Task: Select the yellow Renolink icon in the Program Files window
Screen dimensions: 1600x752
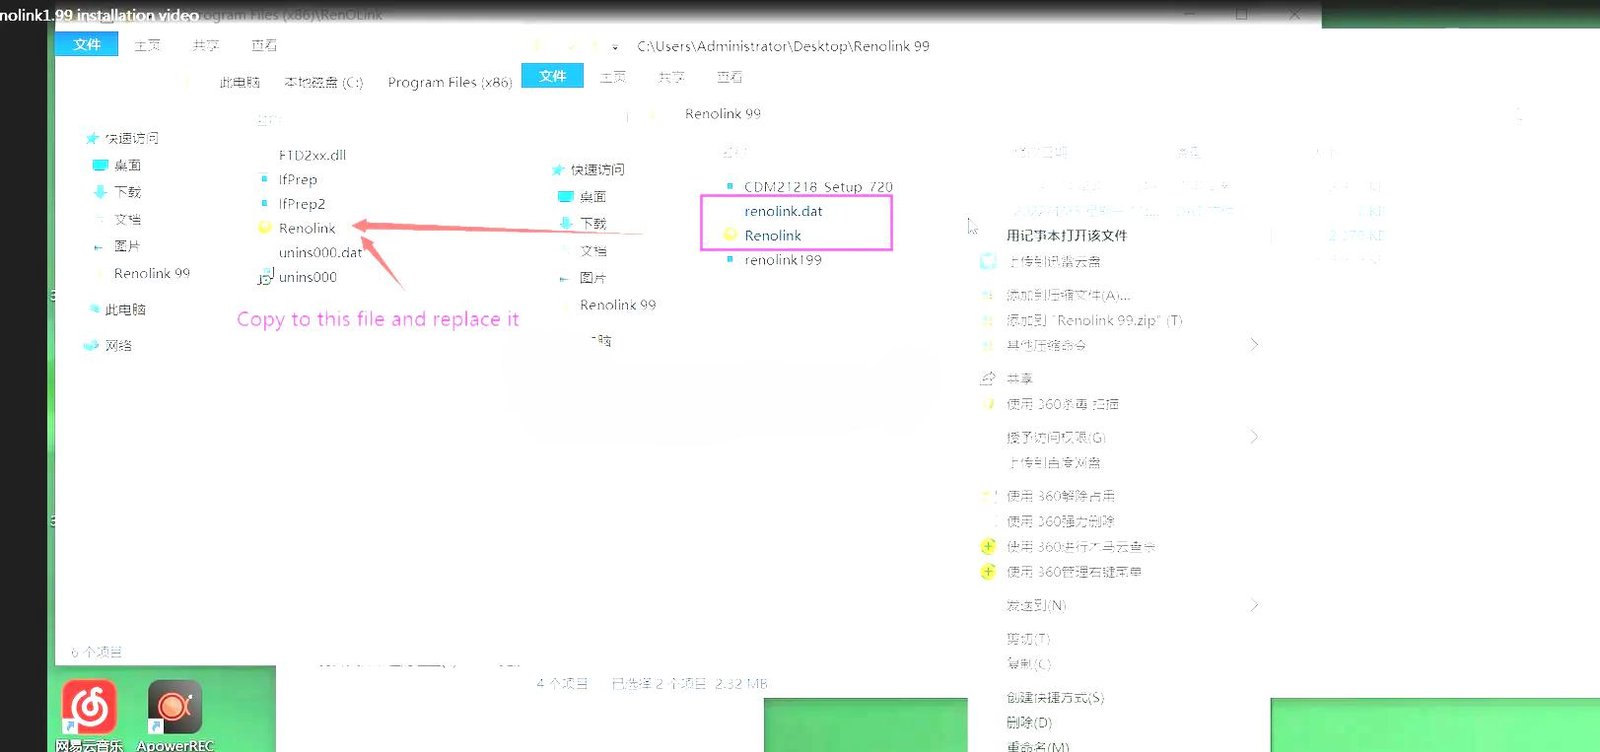Action: (x=265, y=228)
